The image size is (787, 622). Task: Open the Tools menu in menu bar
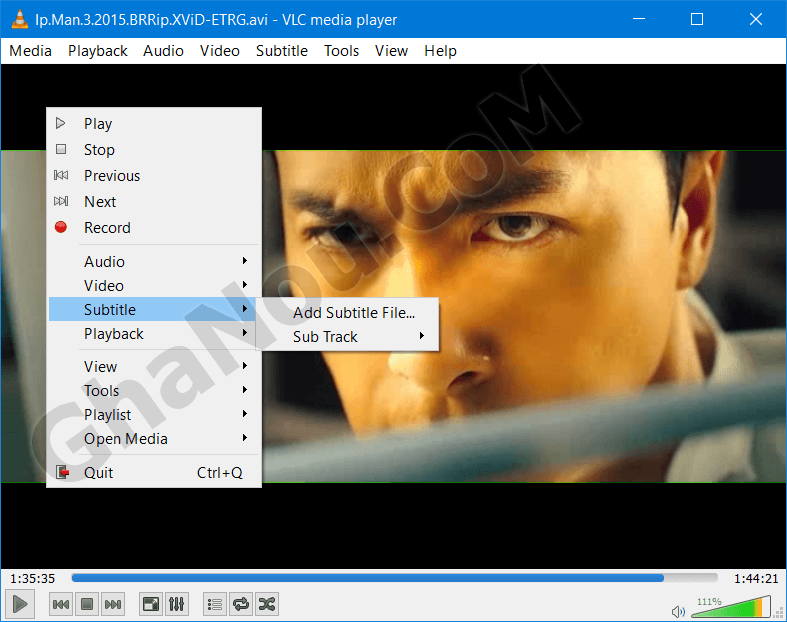click(341, 51)
